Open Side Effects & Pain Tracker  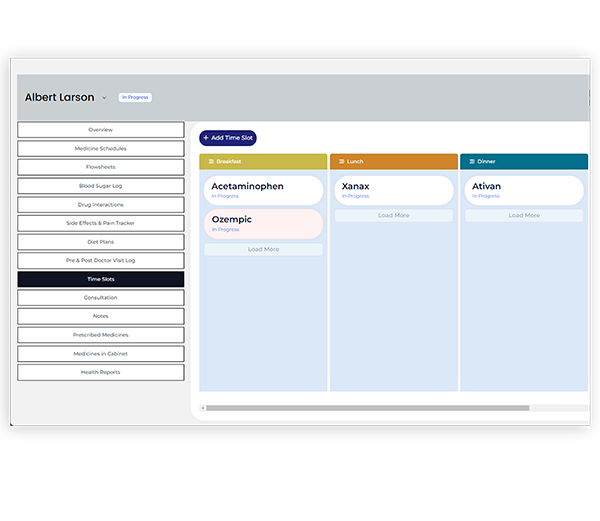coord(101,223)
